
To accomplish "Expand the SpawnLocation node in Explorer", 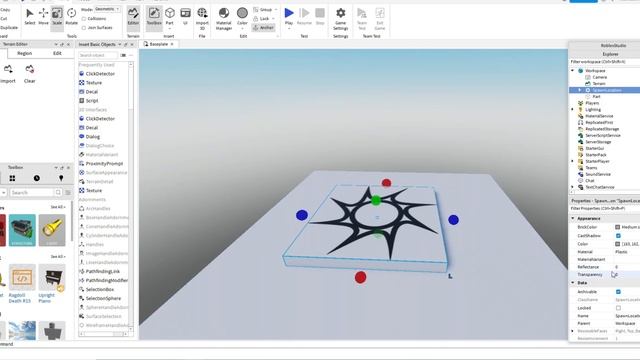I will coord(580,90).
